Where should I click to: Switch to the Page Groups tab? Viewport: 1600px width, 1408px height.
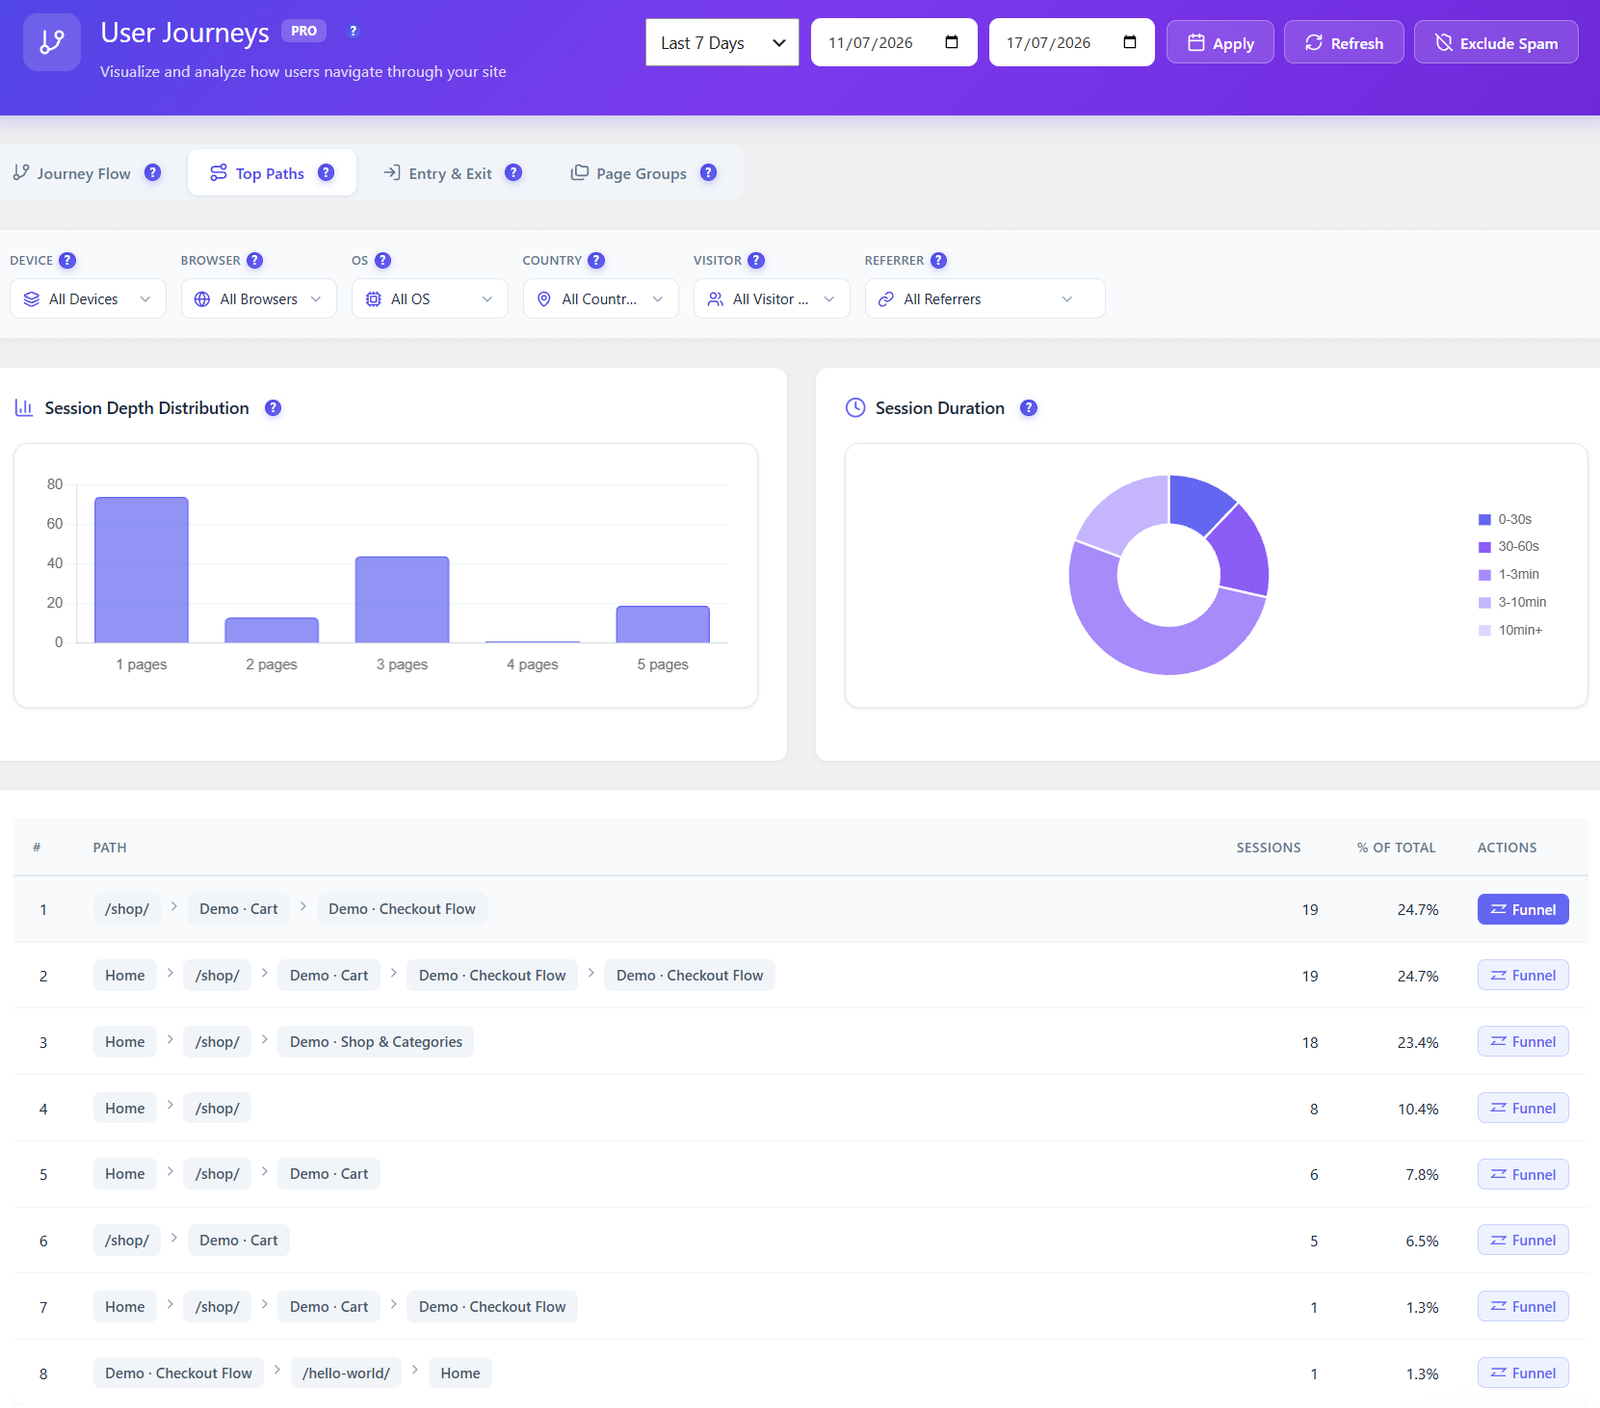643,173
